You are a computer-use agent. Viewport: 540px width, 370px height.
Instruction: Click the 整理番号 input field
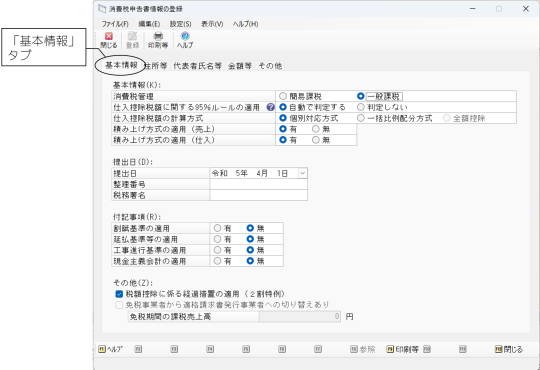[x=258, y=184]
